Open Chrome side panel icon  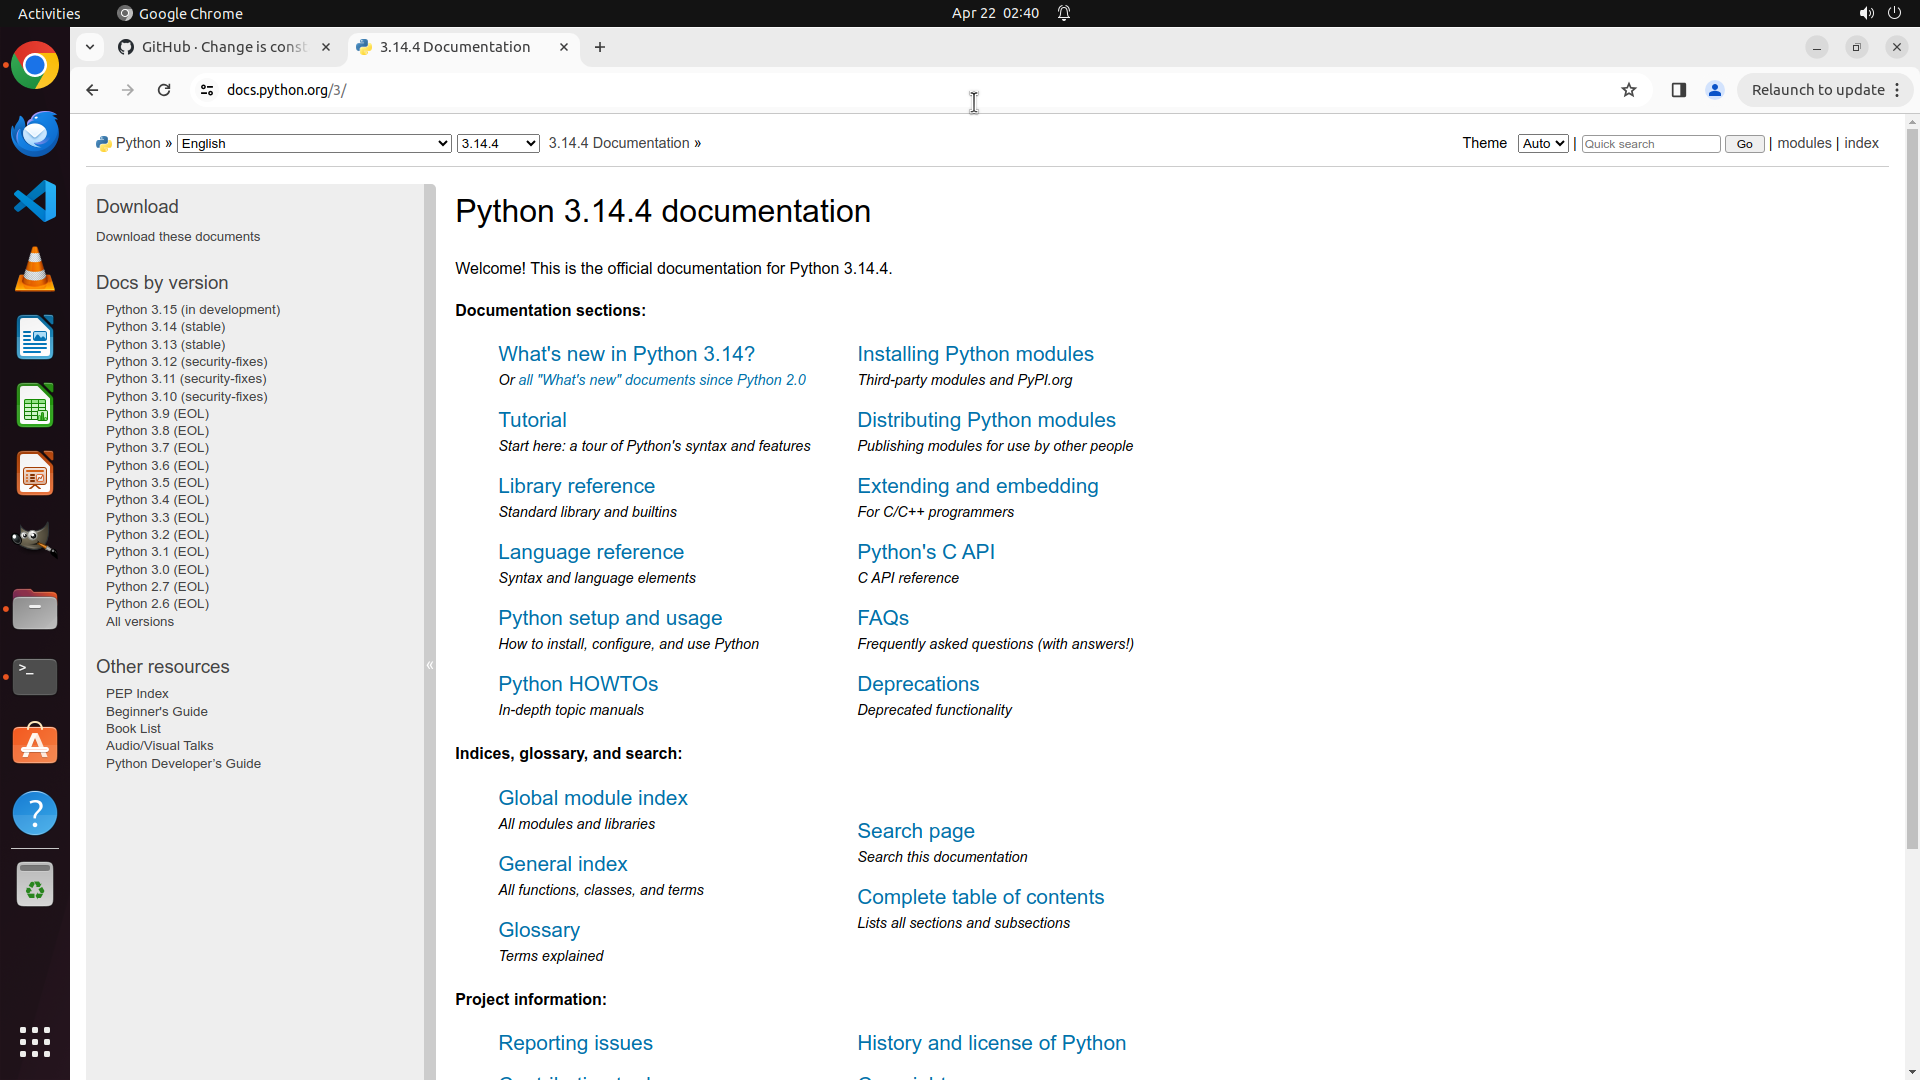tap(1679, 90)
